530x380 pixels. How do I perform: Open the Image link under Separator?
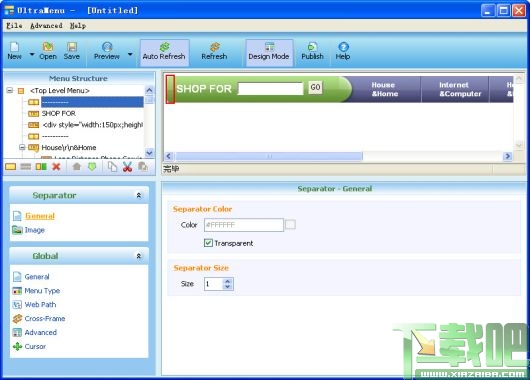(x=34, y=230)
